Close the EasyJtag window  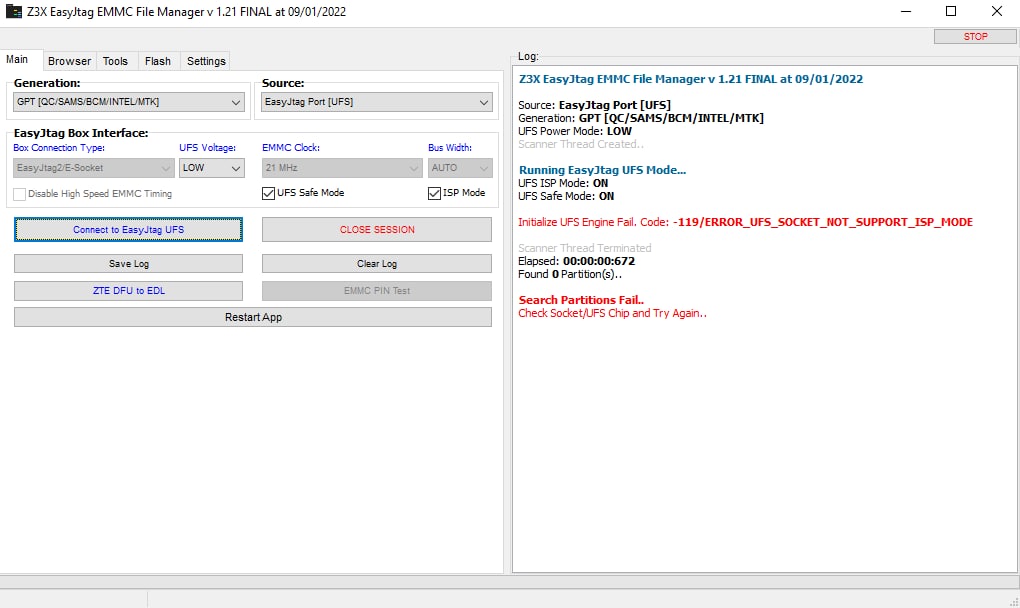tap(997, 11)
